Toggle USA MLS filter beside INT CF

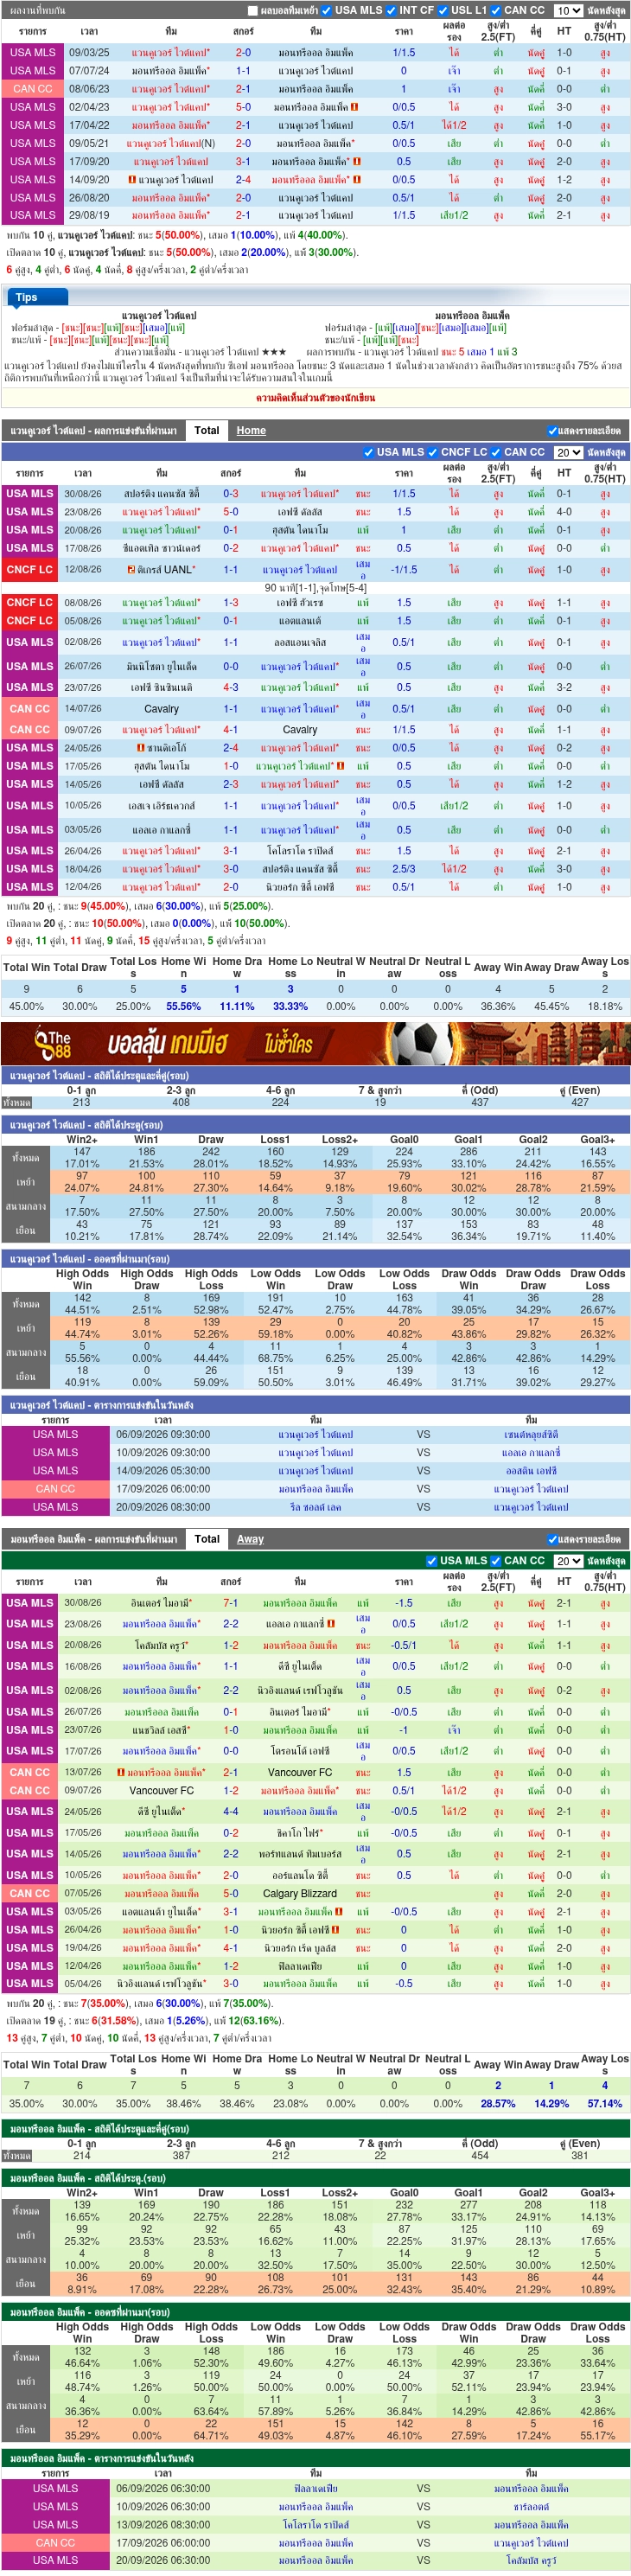pyautogui.click(x=327, y=11)
